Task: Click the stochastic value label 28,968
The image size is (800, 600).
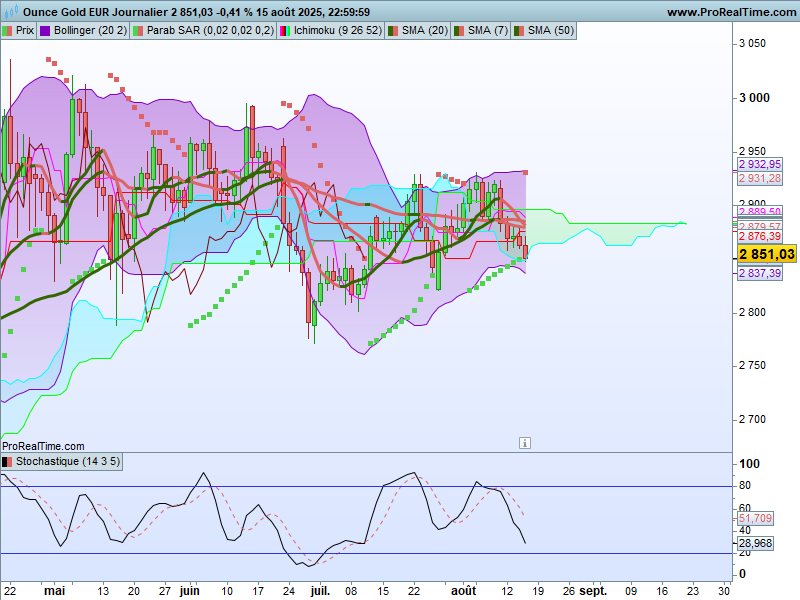Action: pos(755,543)
